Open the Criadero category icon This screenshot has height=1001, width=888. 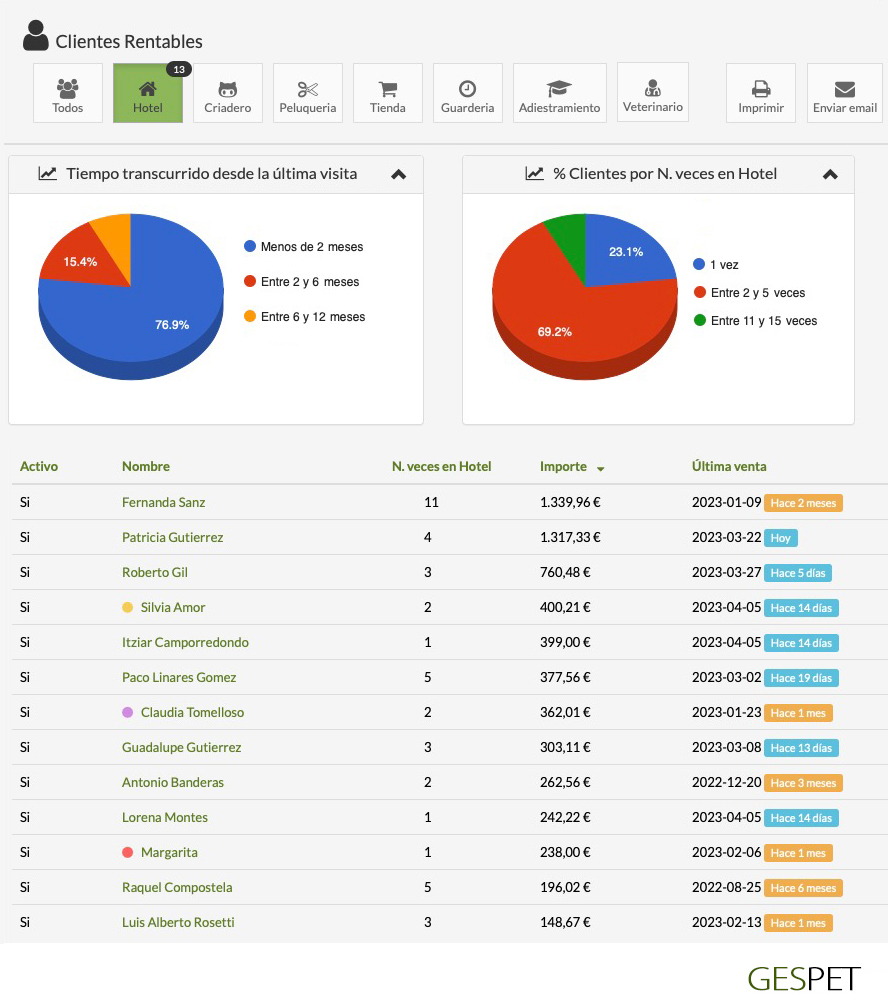pos(228,89)
